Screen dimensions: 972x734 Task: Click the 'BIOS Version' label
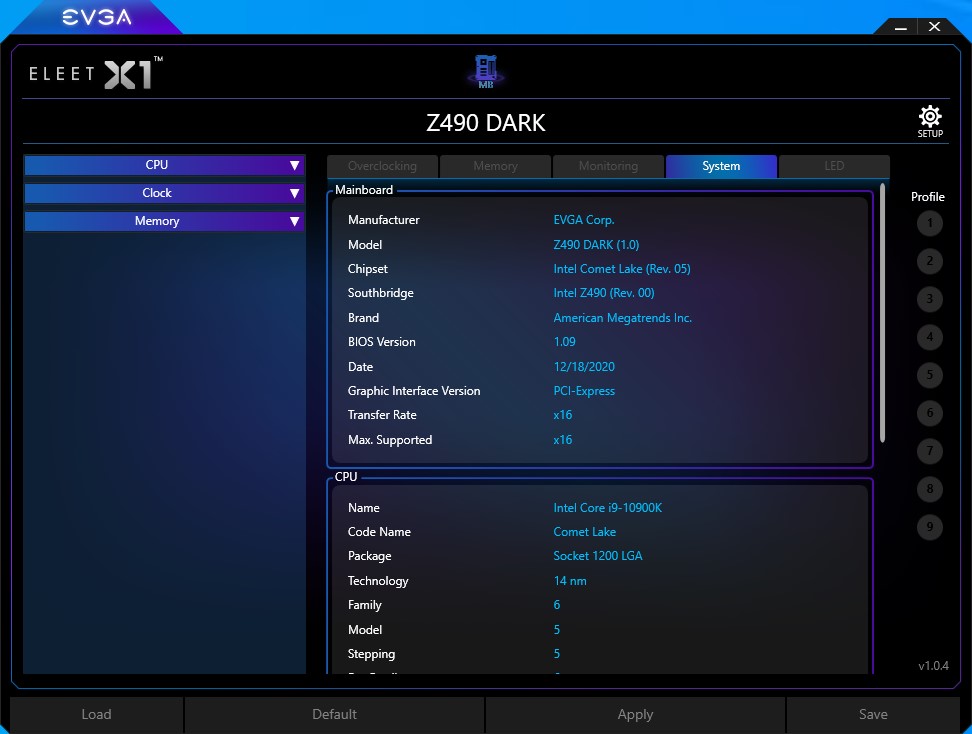point(382,342)
